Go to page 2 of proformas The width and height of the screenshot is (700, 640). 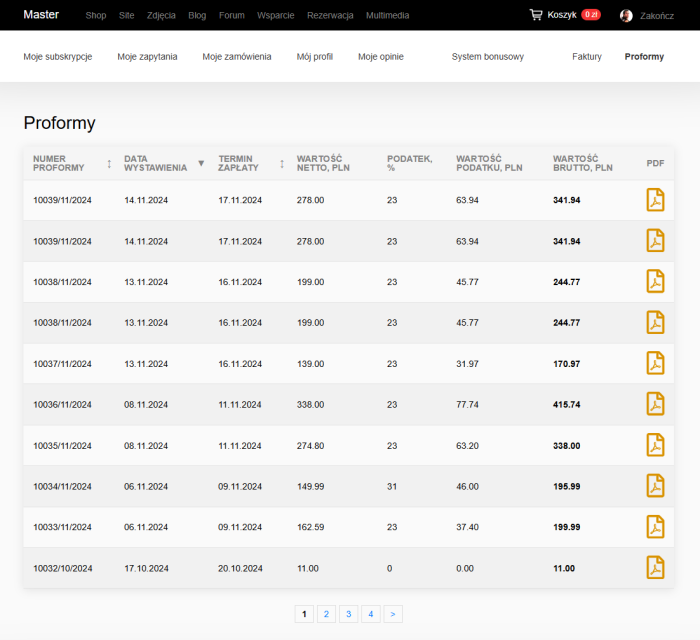pyautogui.click(x=326, y=614)
